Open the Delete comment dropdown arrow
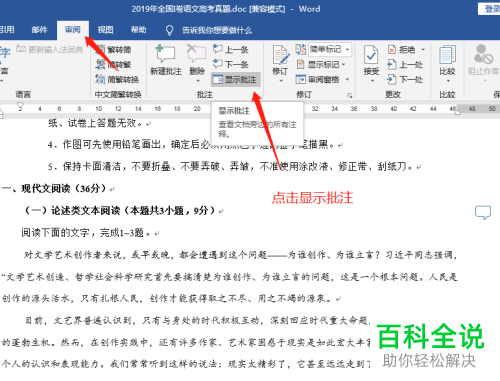 coord(198,81)
